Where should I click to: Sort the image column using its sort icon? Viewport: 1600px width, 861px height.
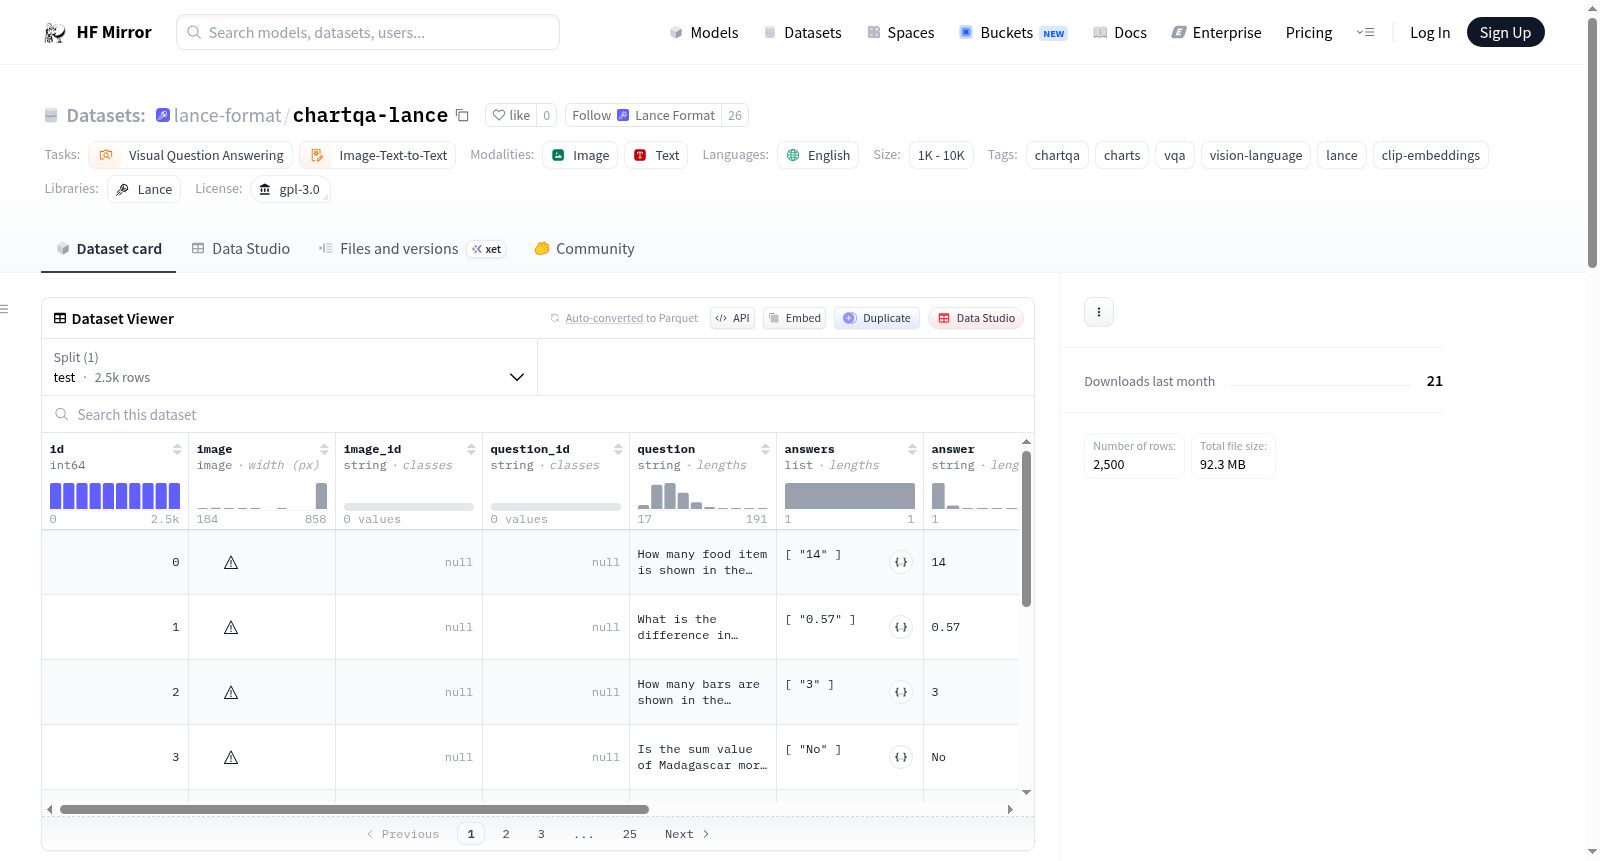tap(324, 450)
